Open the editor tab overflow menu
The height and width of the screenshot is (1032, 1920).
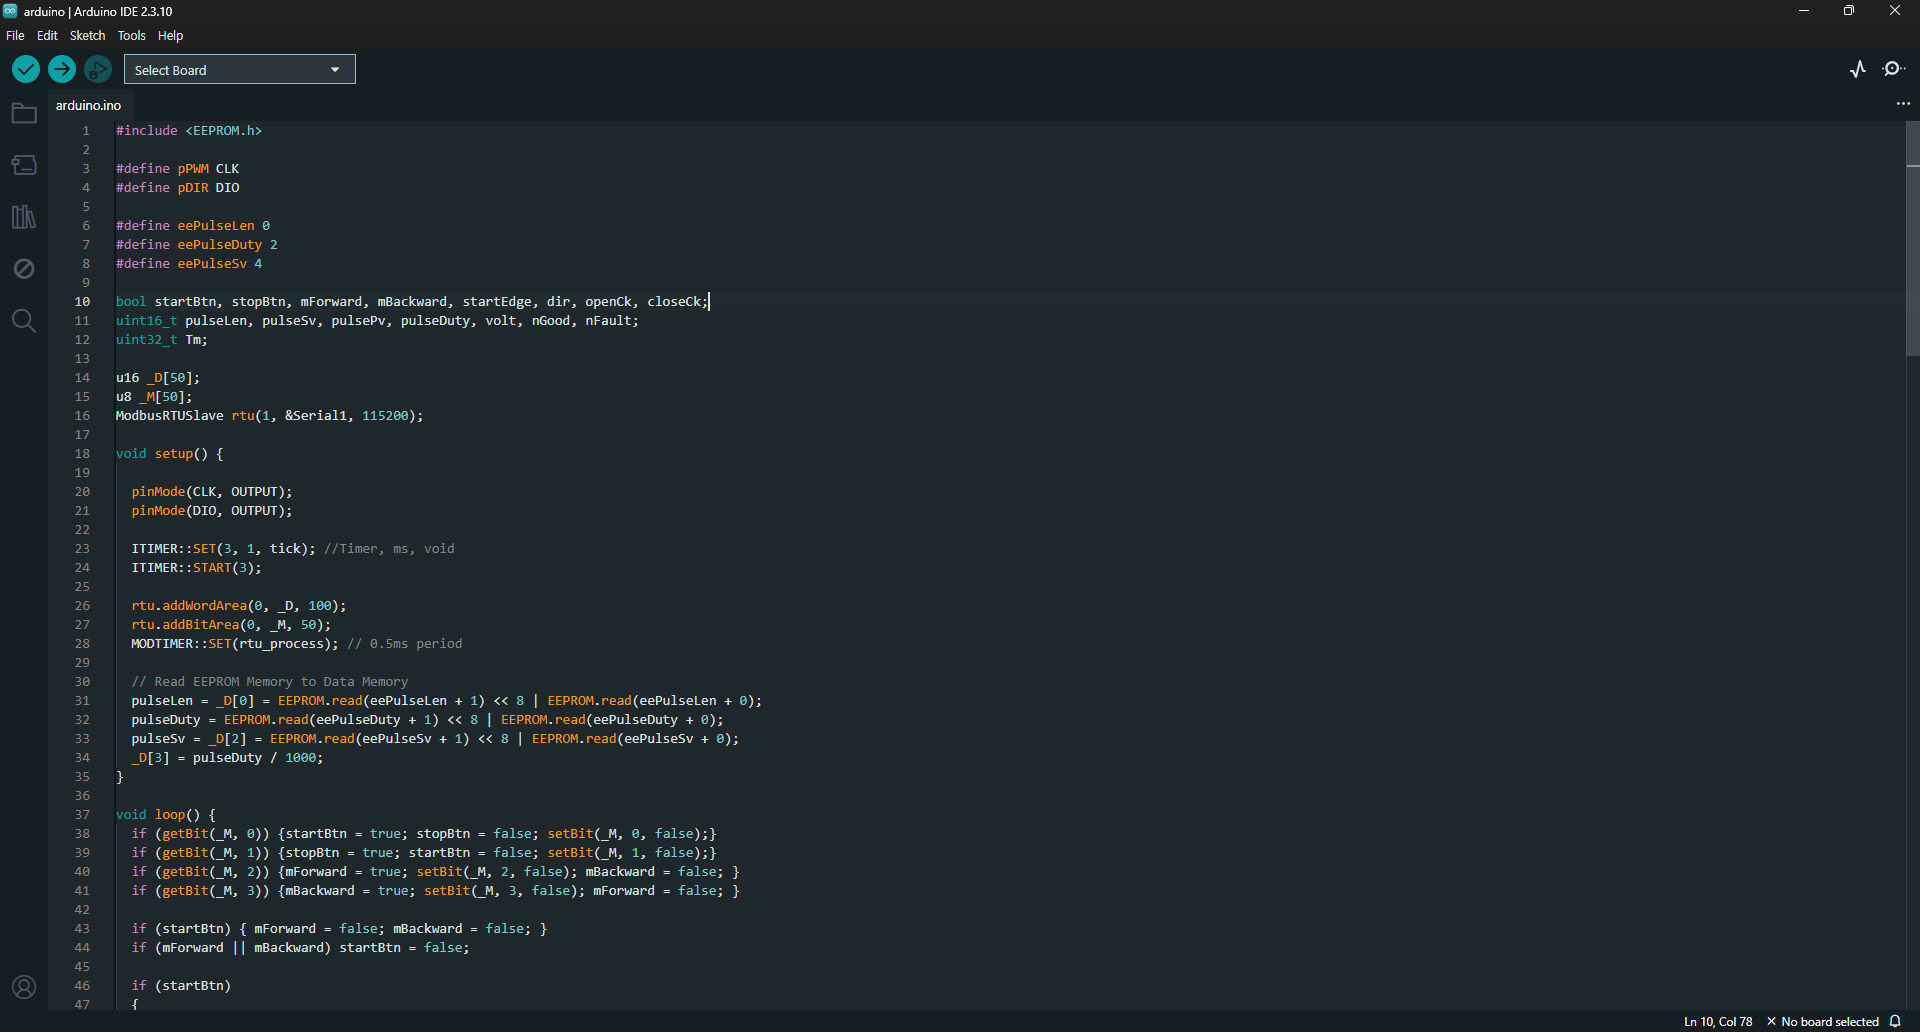pos(1903,104)
